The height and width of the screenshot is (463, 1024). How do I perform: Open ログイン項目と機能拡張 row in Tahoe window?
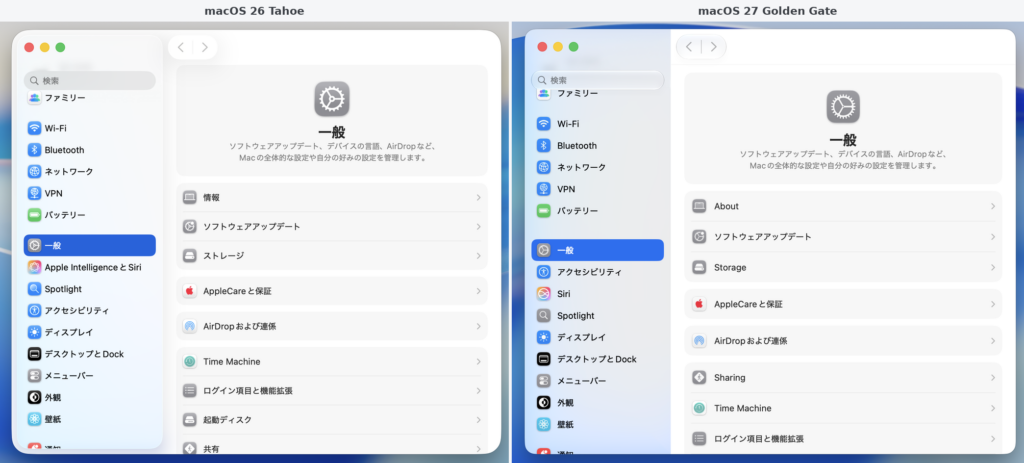click(332, 391)
